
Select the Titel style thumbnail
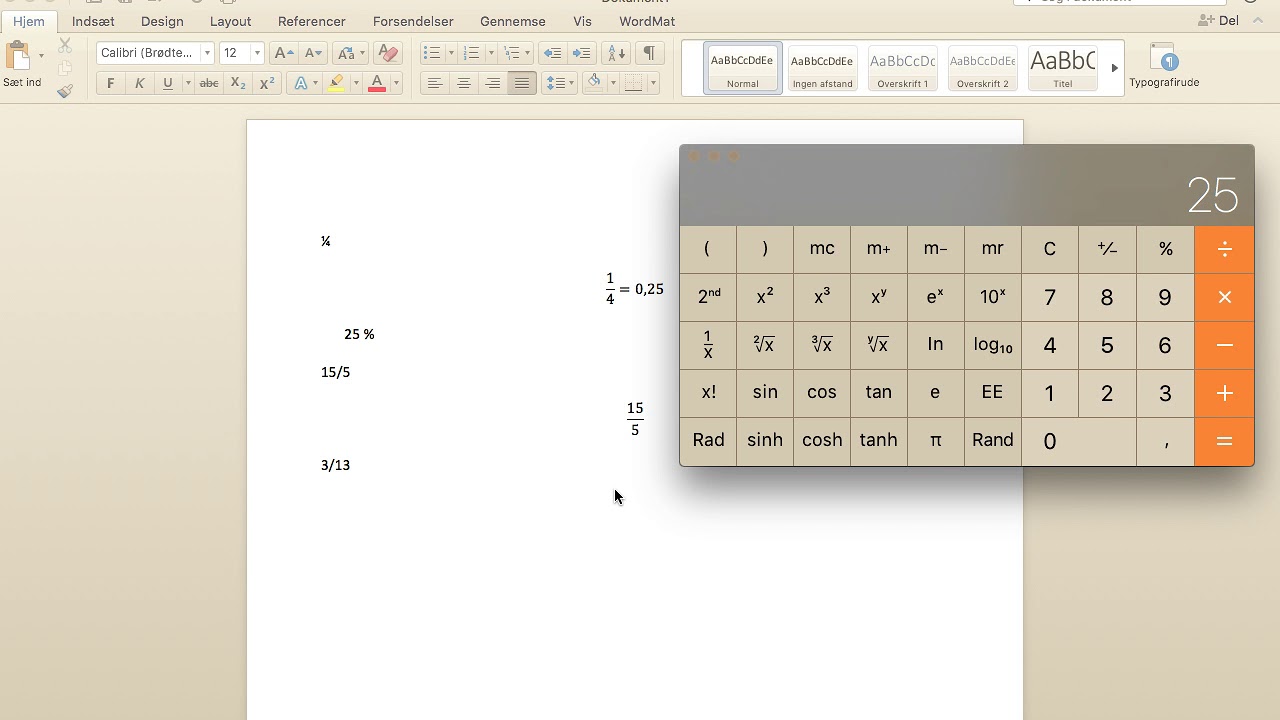(1063, 68)
